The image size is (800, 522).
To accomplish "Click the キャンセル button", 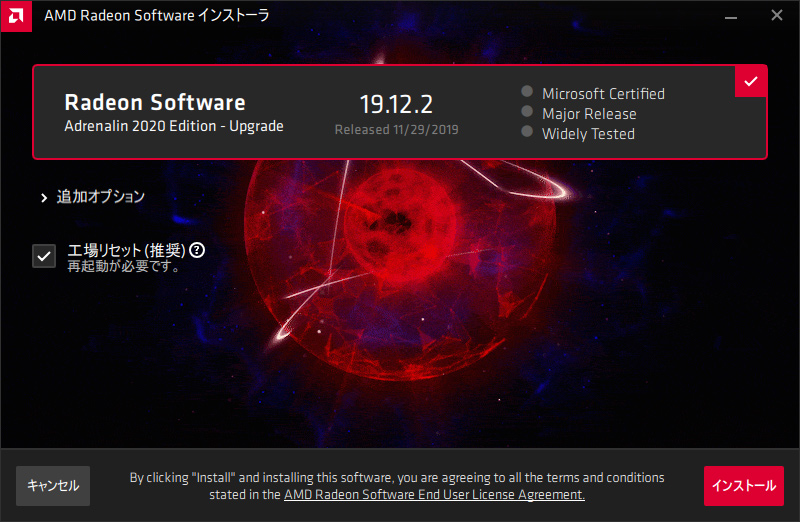I will (53, 486).
